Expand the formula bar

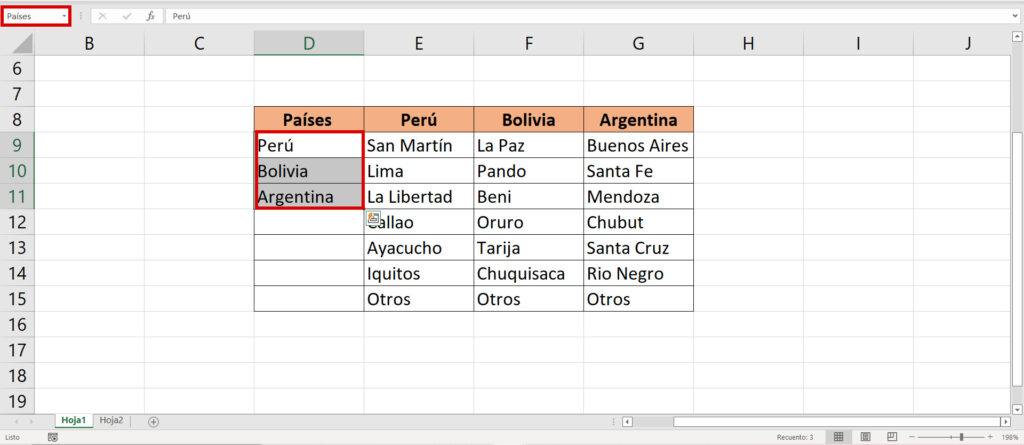1015,17
